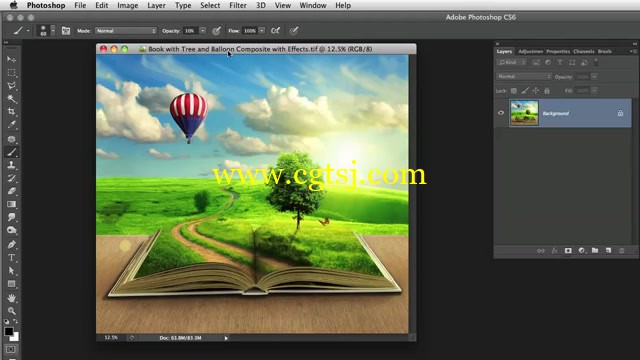Select the History Brush tool
This screenshot has height=360, width=640.
pos(11,178)
